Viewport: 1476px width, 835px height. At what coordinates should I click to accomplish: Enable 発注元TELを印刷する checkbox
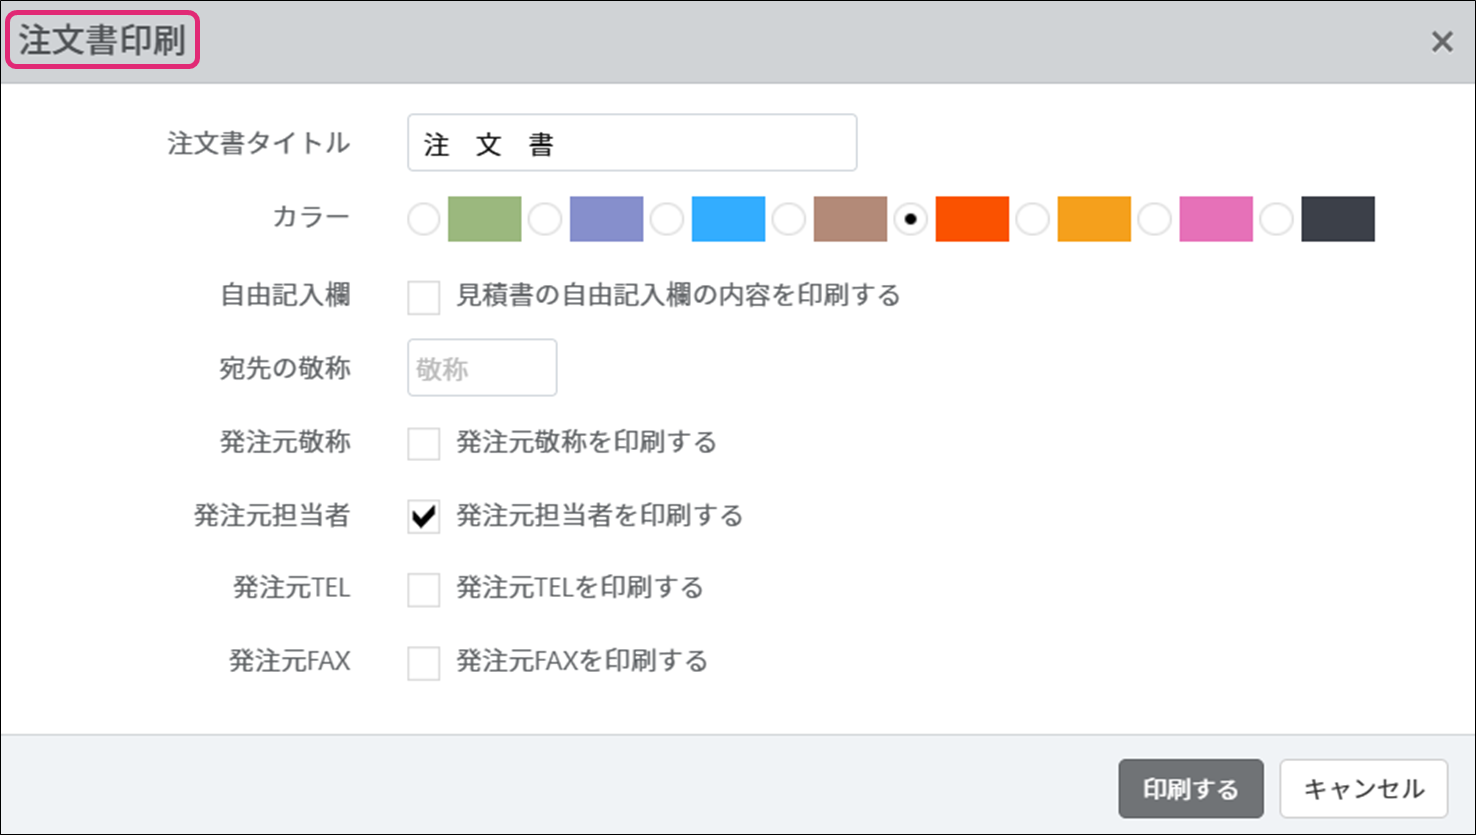pos(424,589)
